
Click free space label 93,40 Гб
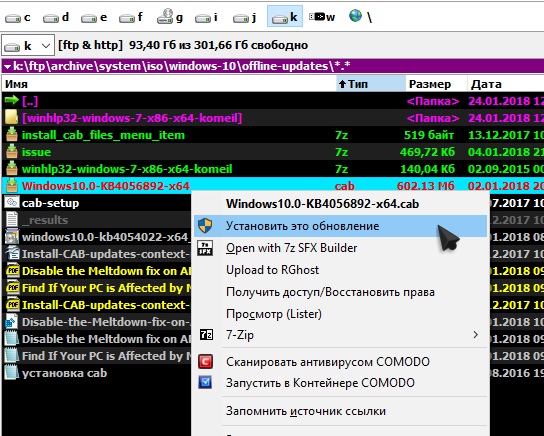click(218, 45)
